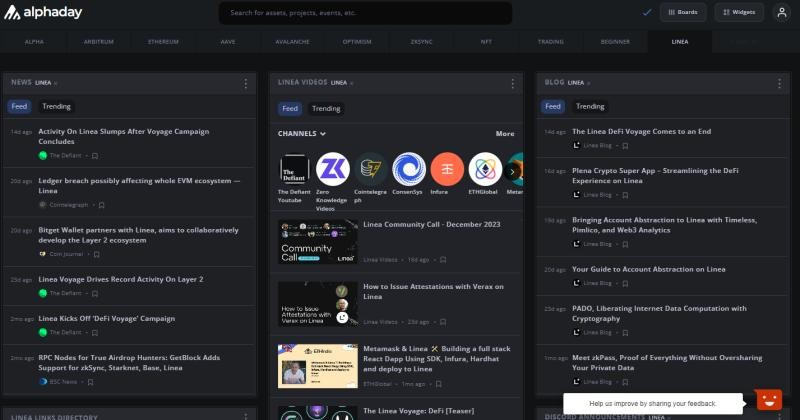Select Cointelegraph channel icon

(x=371, y=169)
